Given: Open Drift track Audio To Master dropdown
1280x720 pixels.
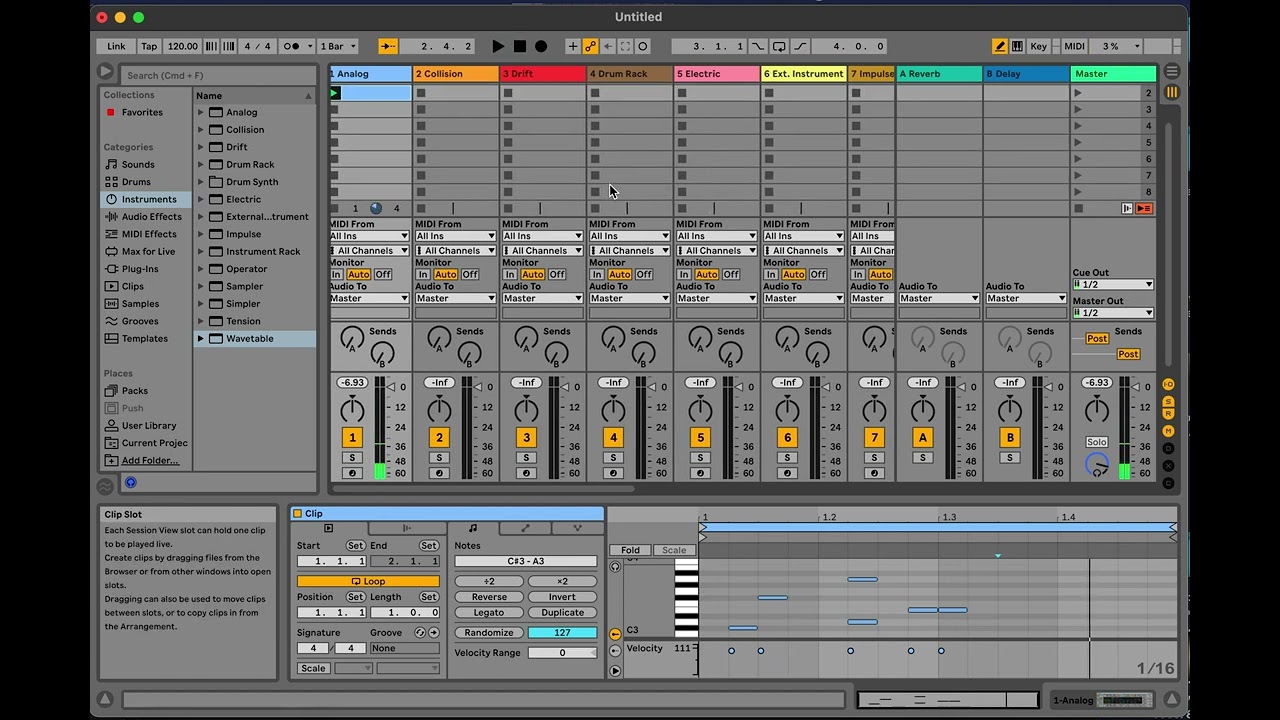Looking at the screenshot, I should coord(543,298).
